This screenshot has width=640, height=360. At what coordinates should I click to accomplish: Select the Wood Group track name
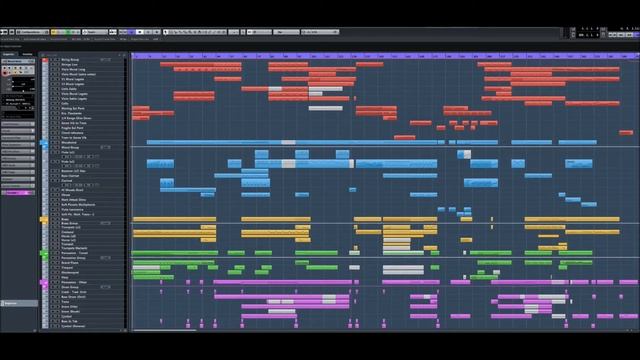coord(70,147)
